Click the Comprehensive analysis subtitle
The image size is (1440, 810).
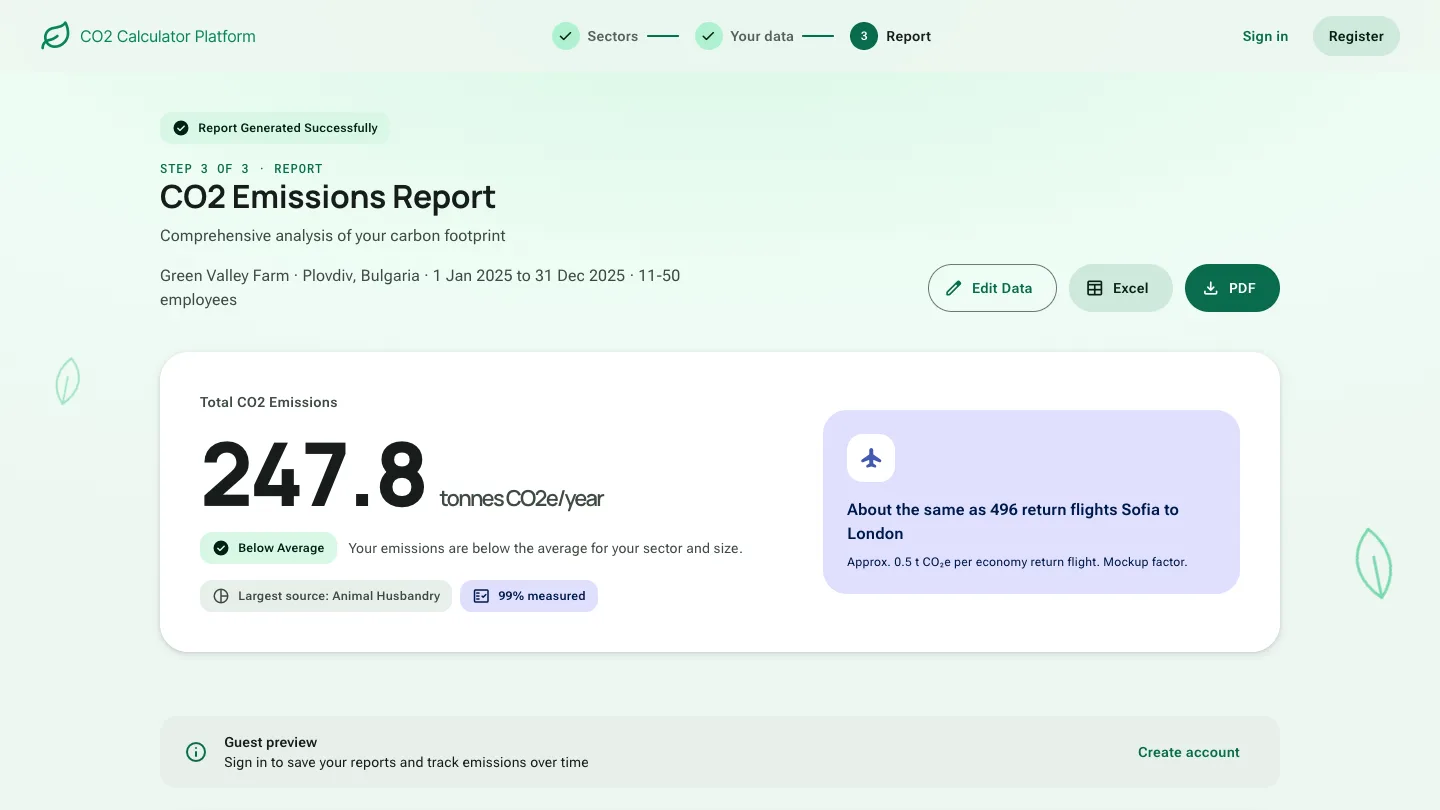(333, 236)
